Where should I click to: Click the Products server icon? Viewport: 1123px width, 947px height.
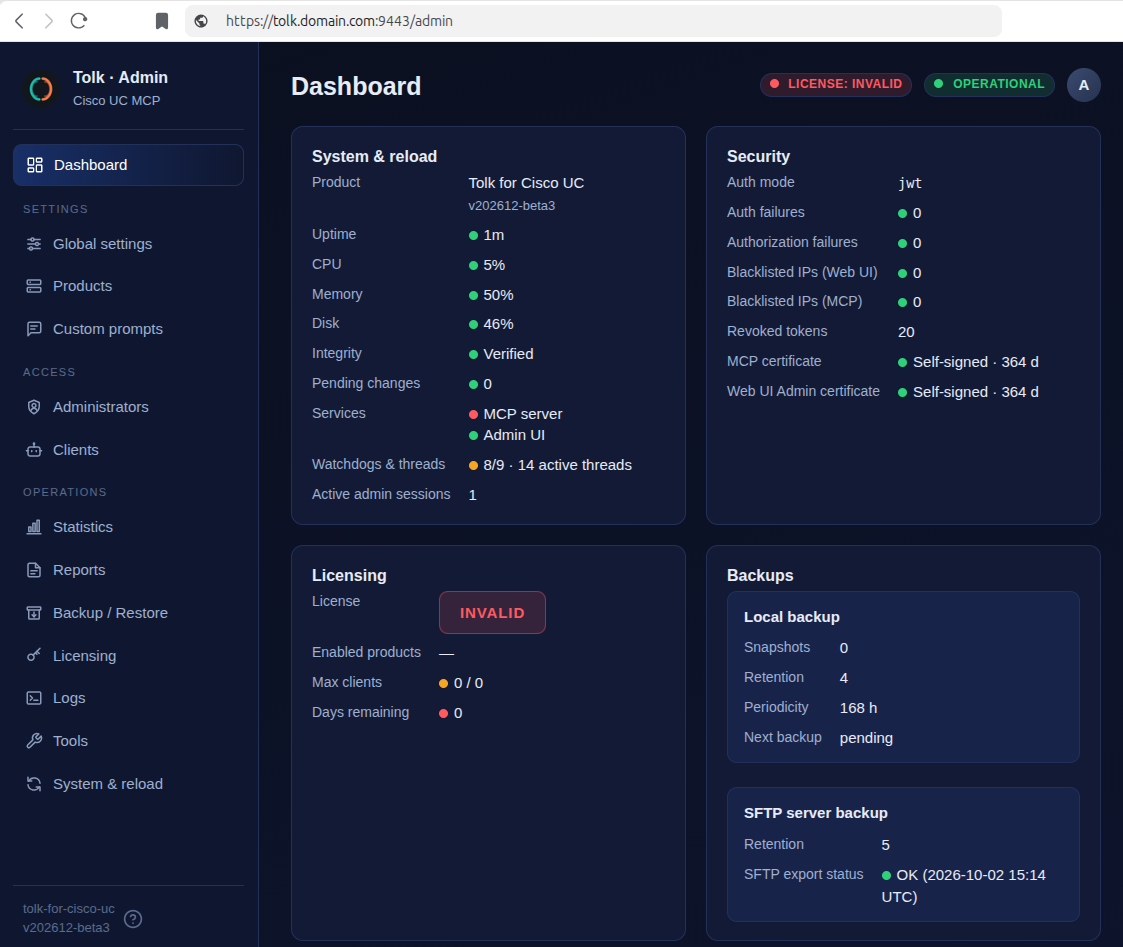coord(34,286)
